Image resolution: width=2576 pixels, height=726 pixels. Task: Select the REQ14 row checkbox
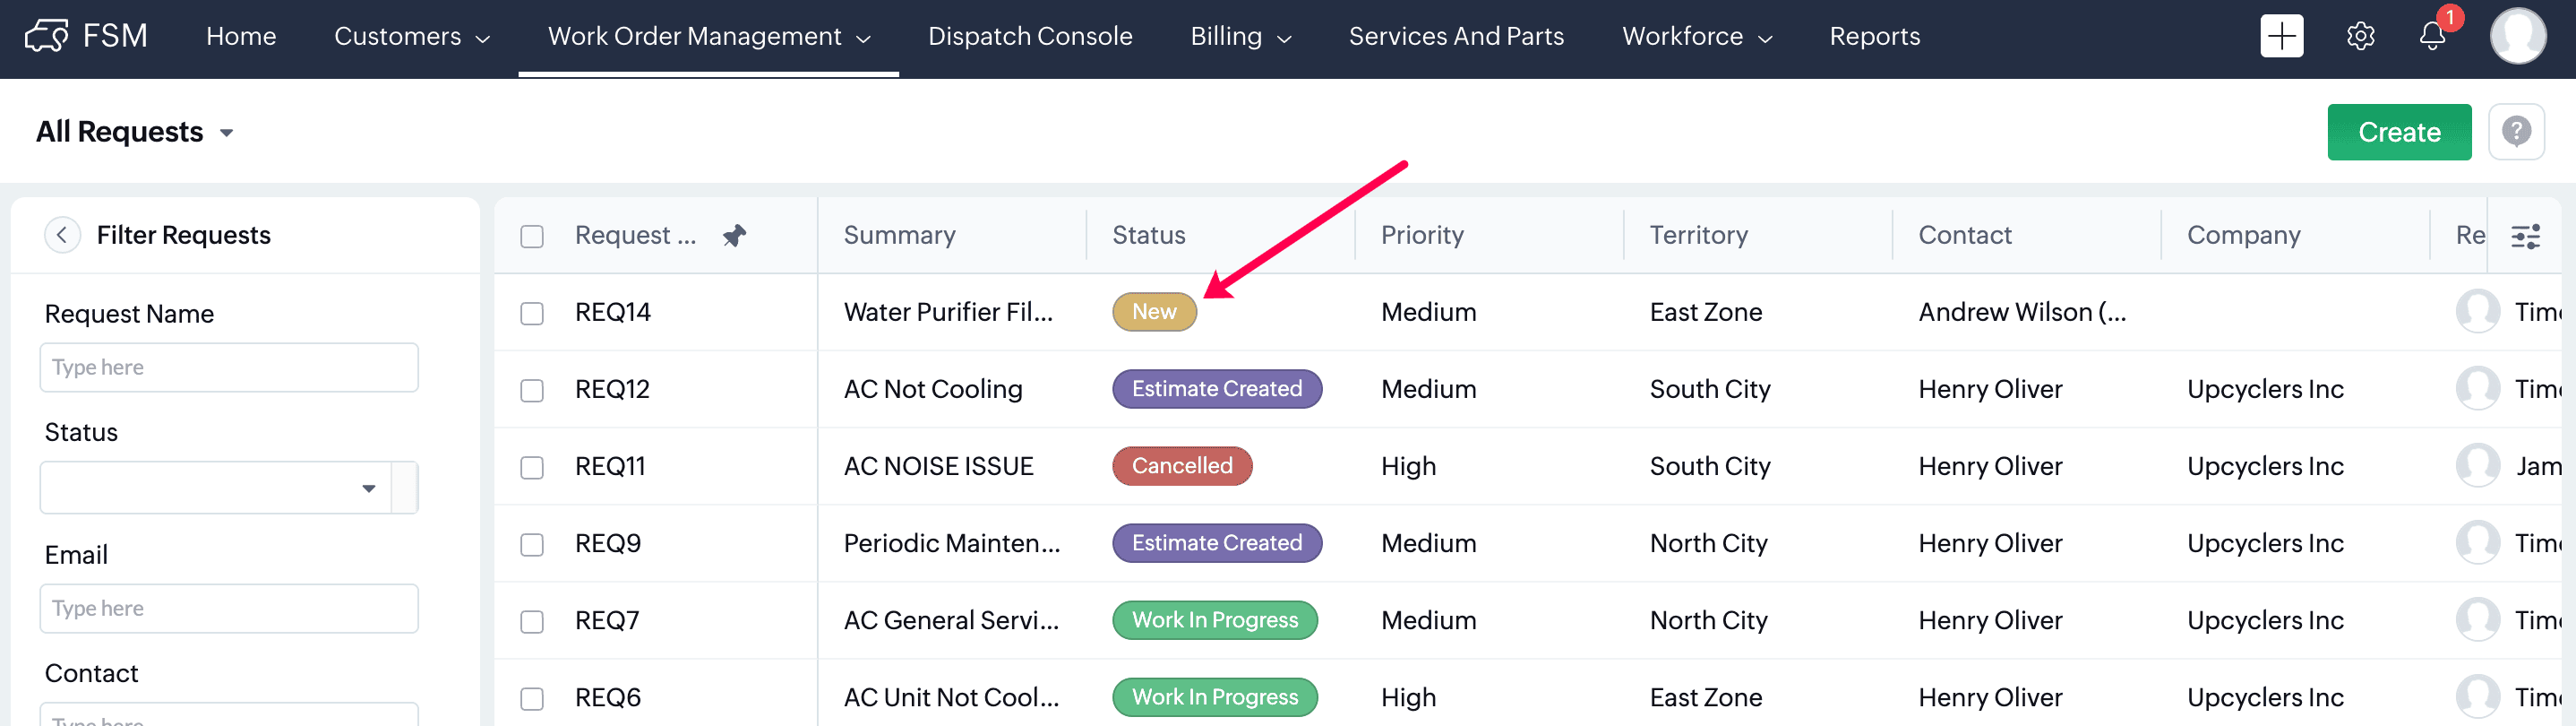click(x=532, y=313)
